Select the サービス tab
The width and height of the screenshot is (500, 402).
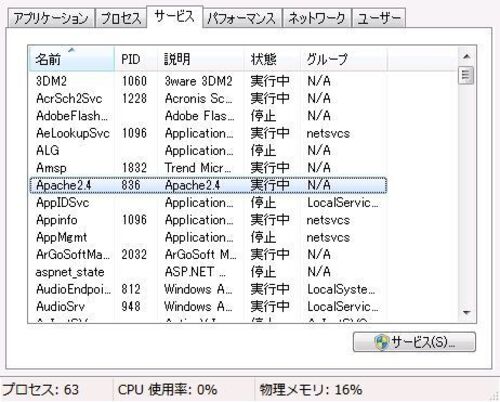point(174,16)
